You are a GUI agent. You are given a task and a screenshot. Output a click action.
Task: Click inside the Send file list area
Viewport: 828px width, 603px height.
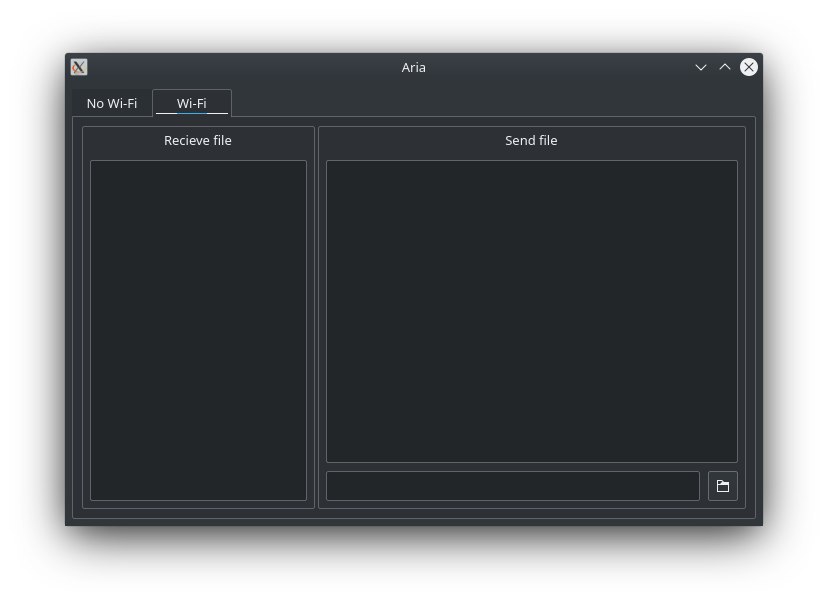coord(532,312)
